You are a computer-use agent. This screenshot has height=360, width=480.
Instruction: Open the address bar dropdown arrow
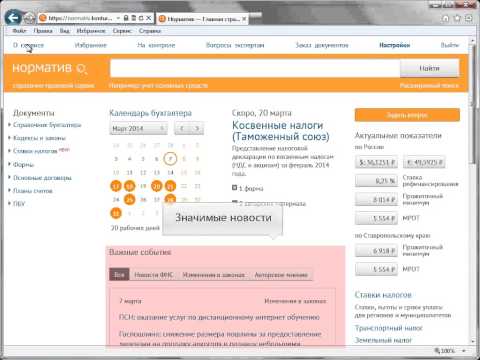[x=118, y=18]
